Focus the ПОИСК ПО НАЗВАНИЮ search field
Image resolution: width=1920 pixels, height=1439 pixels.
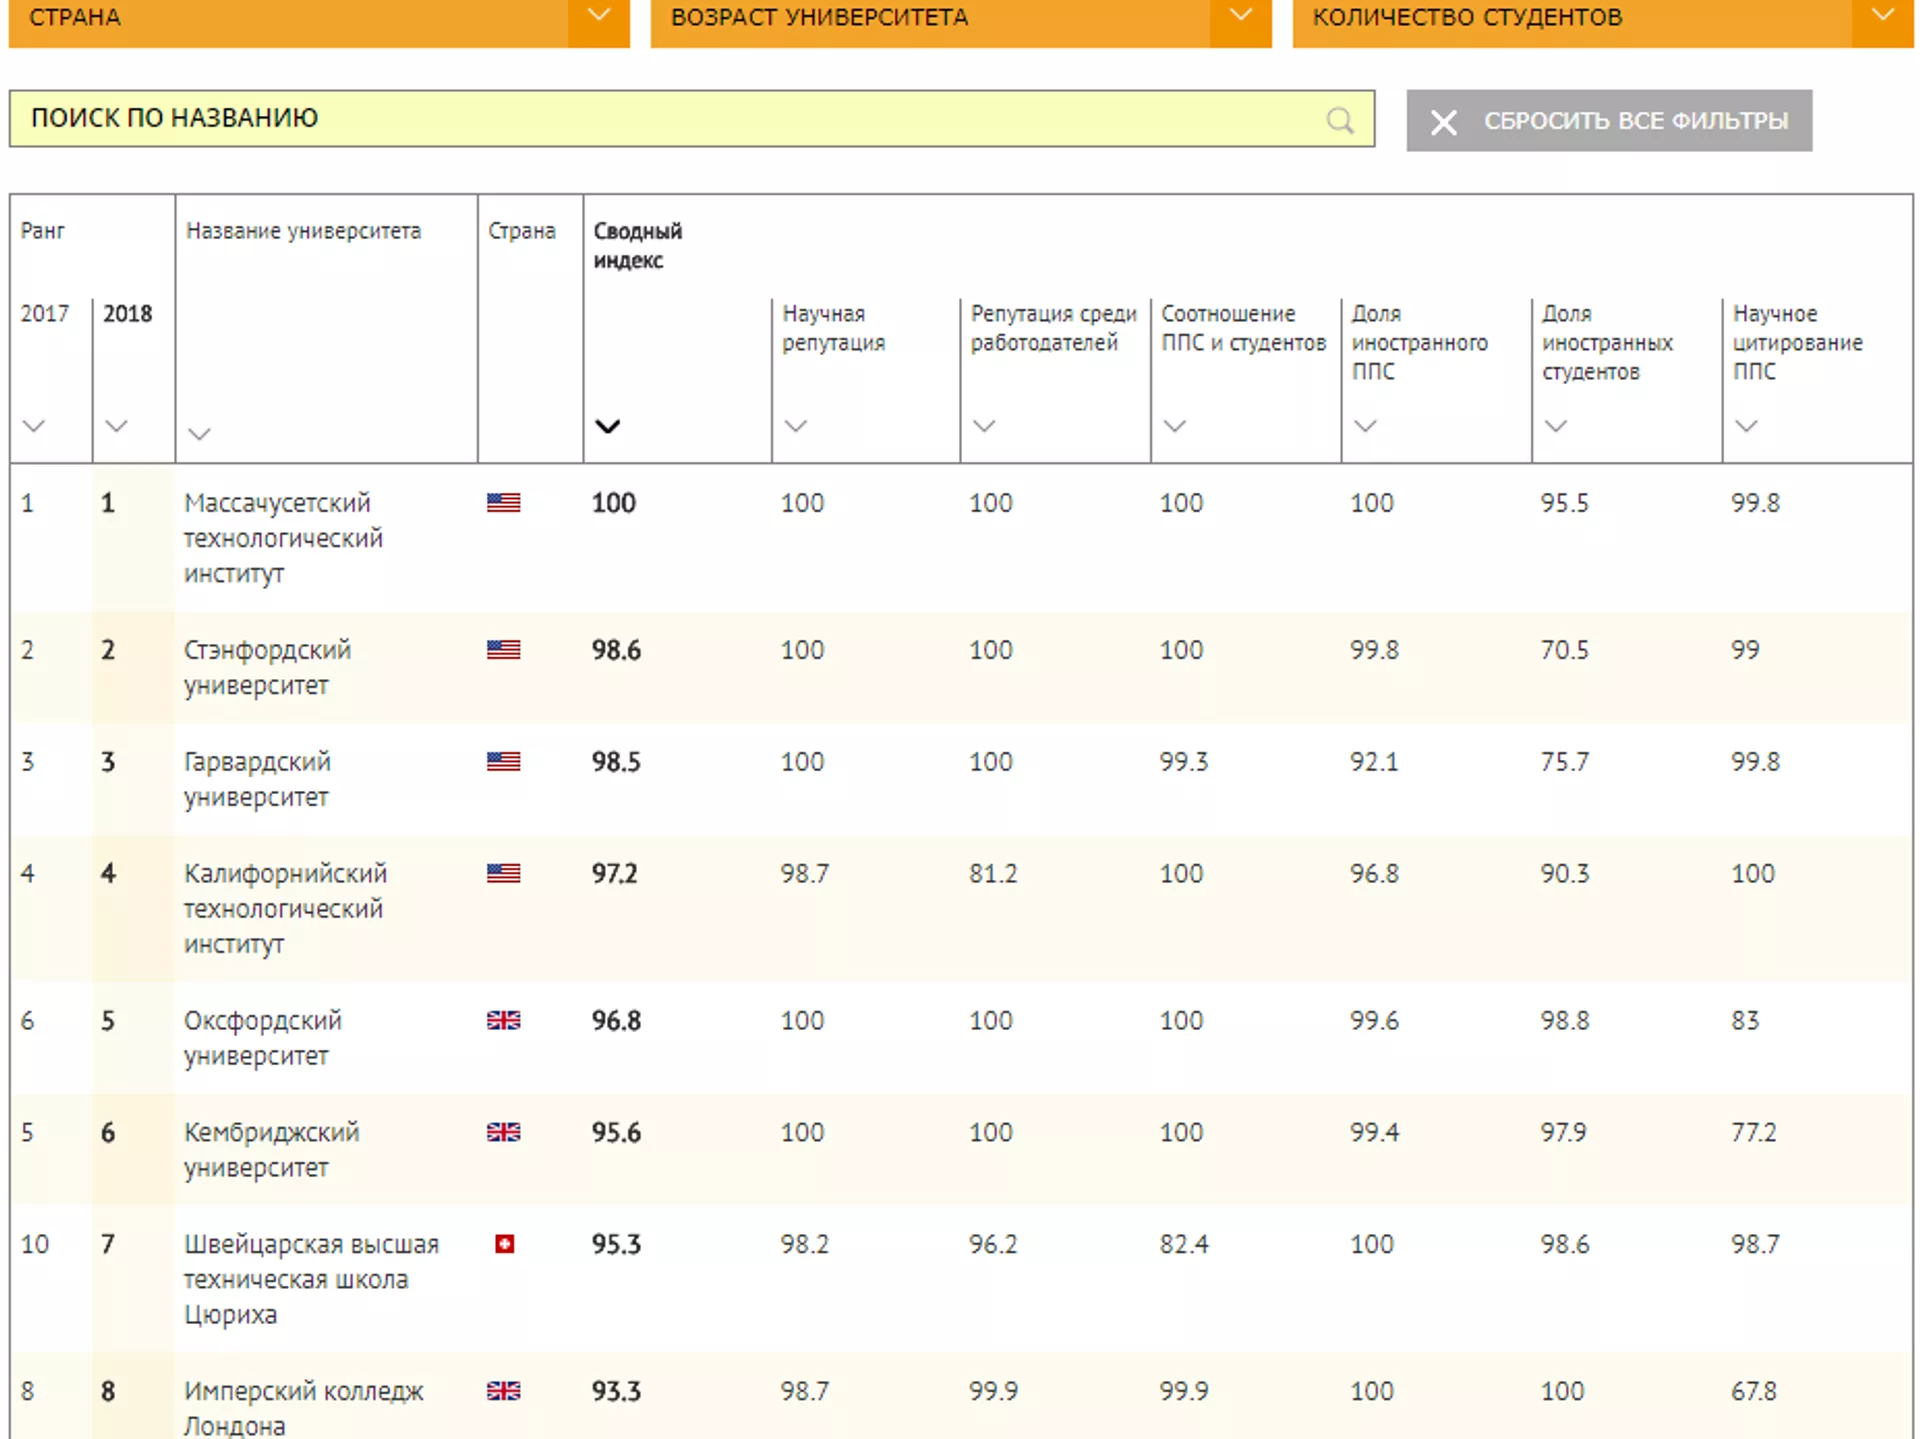(x=692, y=118)
